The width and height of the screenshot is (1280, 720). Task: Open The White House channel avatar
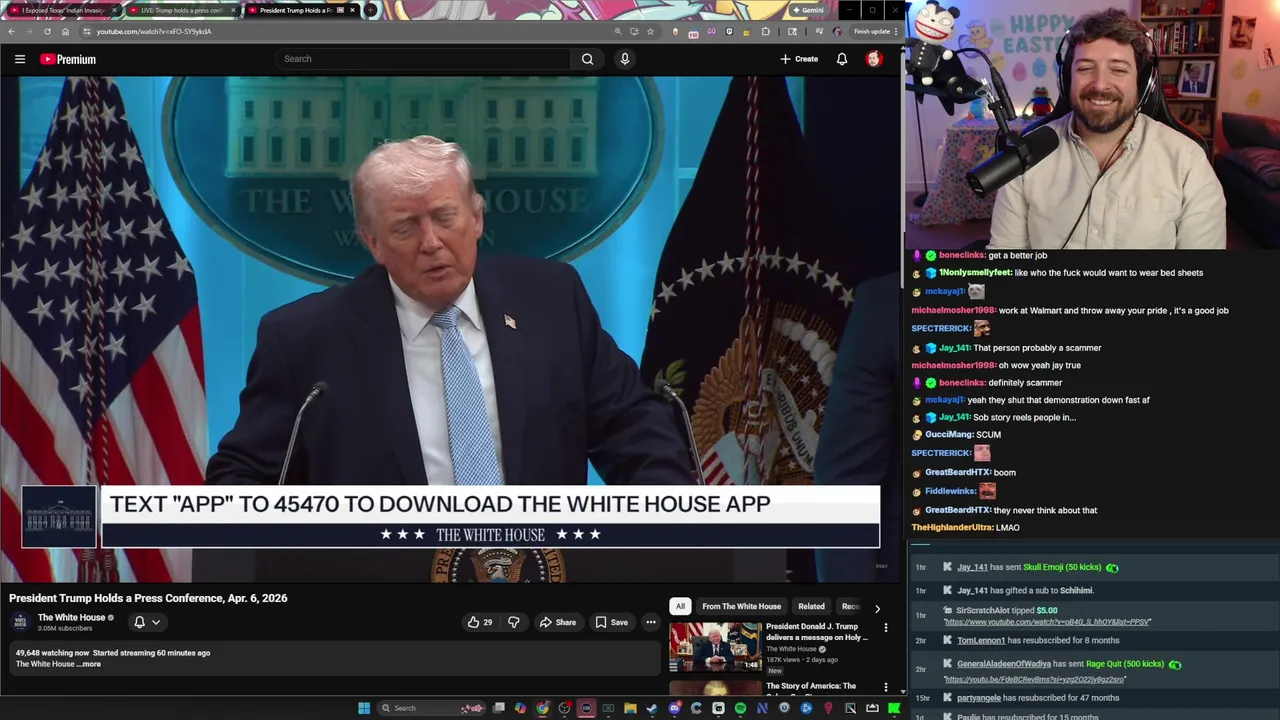point(20,622)
